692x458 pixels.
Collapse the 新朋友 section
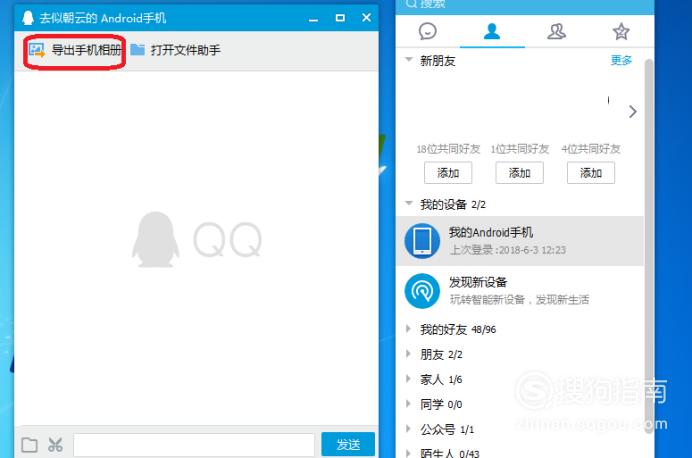[x=409, y=60]
